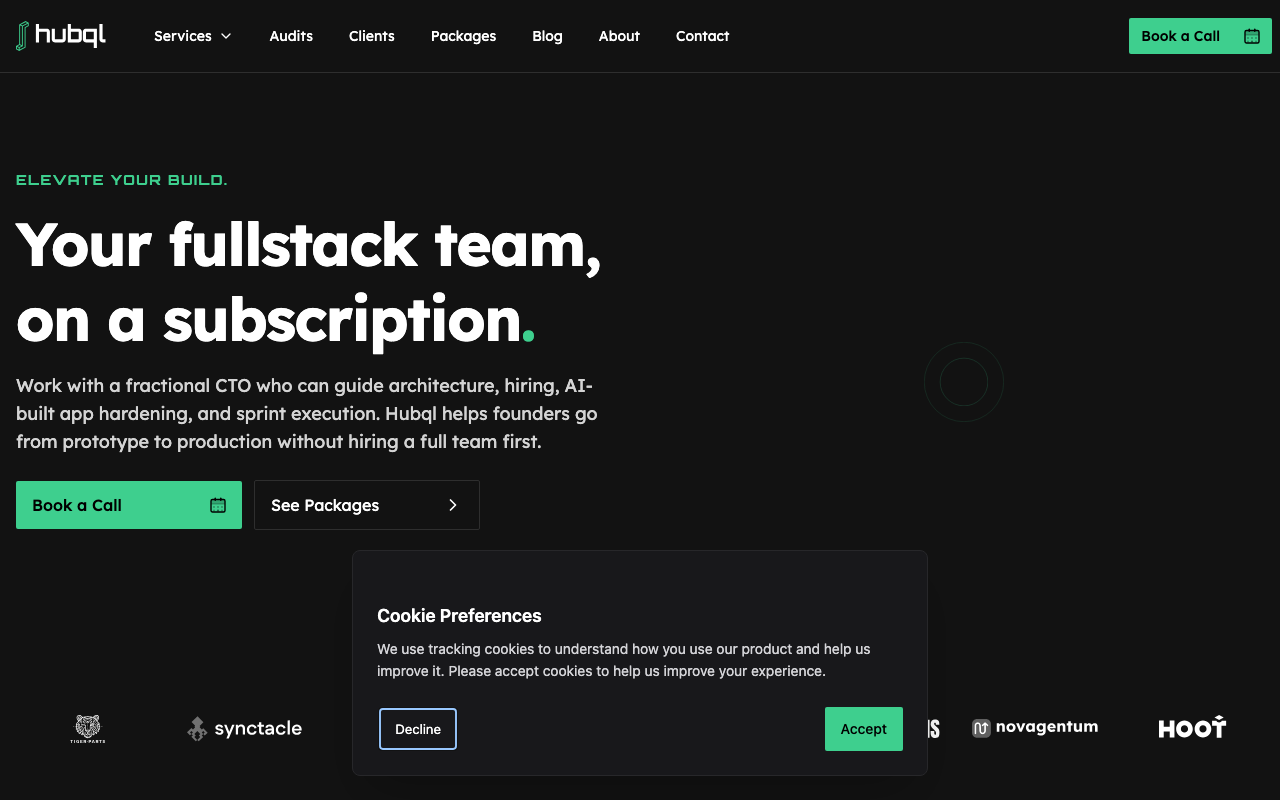Decline tracking cookies
This screenshot has height=800, width=1280.
[418, 729]
